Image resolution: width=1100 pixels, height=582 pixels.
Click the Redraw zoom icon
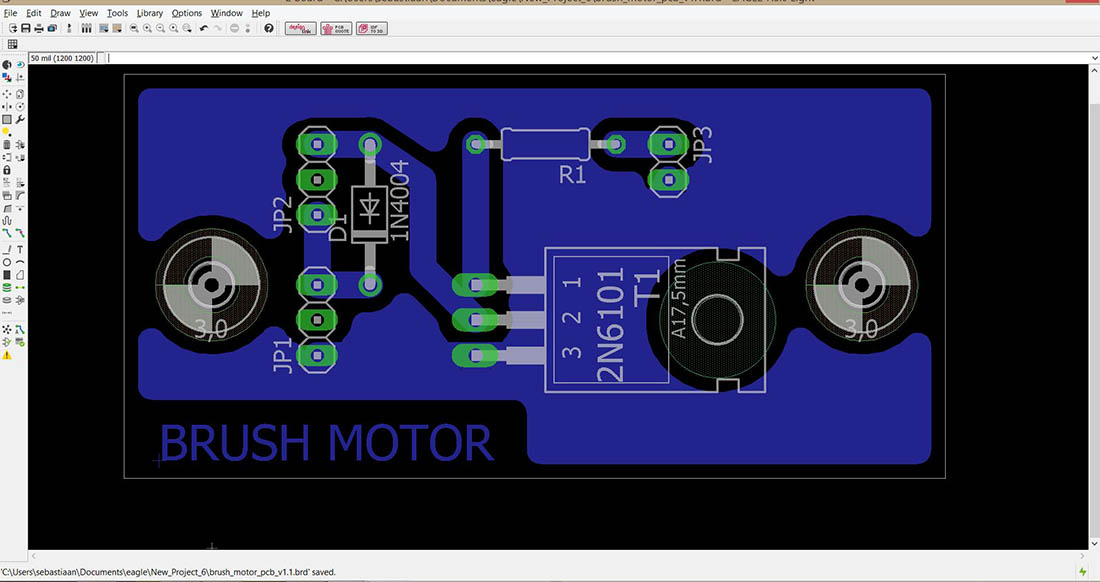[174, 28]
